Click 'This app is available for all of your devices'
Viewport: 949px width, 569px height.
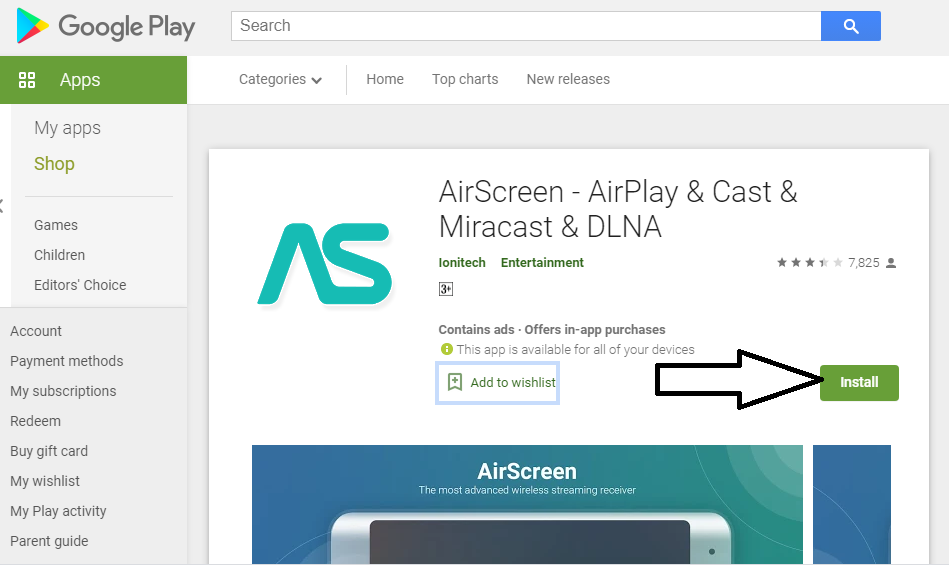pos(576,349)
